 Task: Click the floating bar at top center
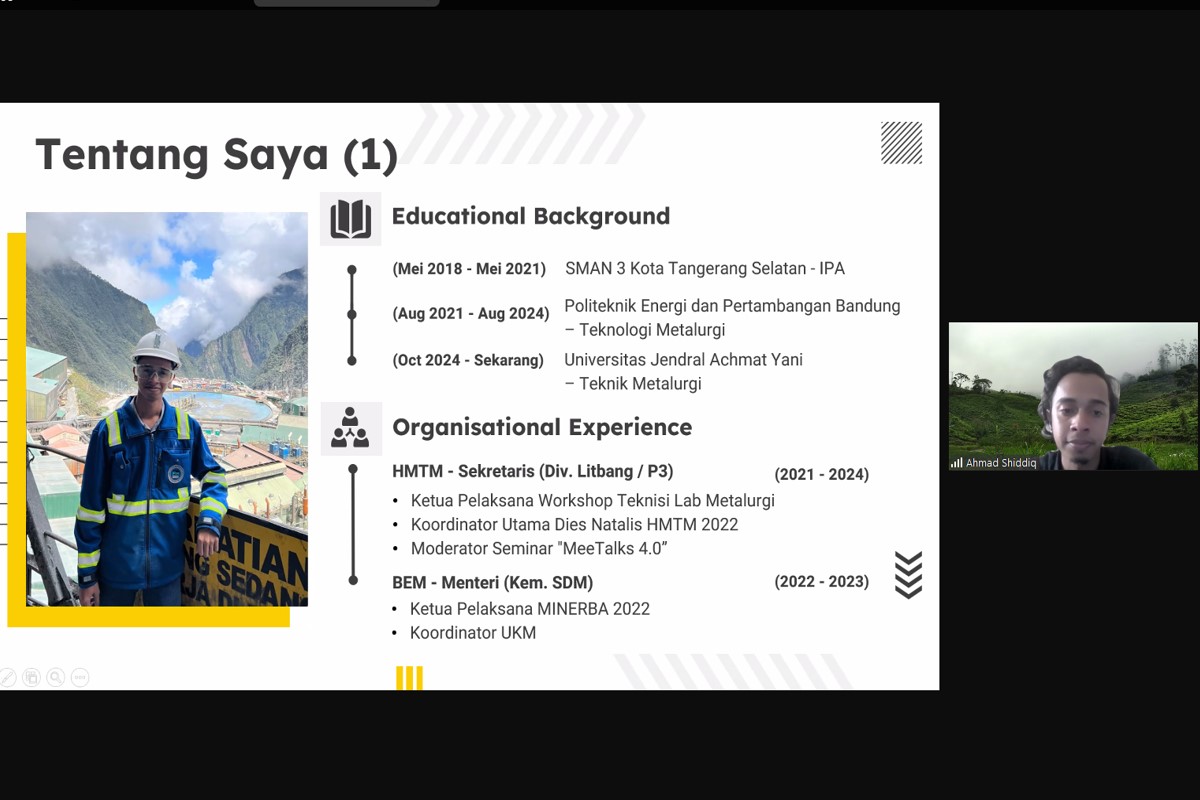346,3
